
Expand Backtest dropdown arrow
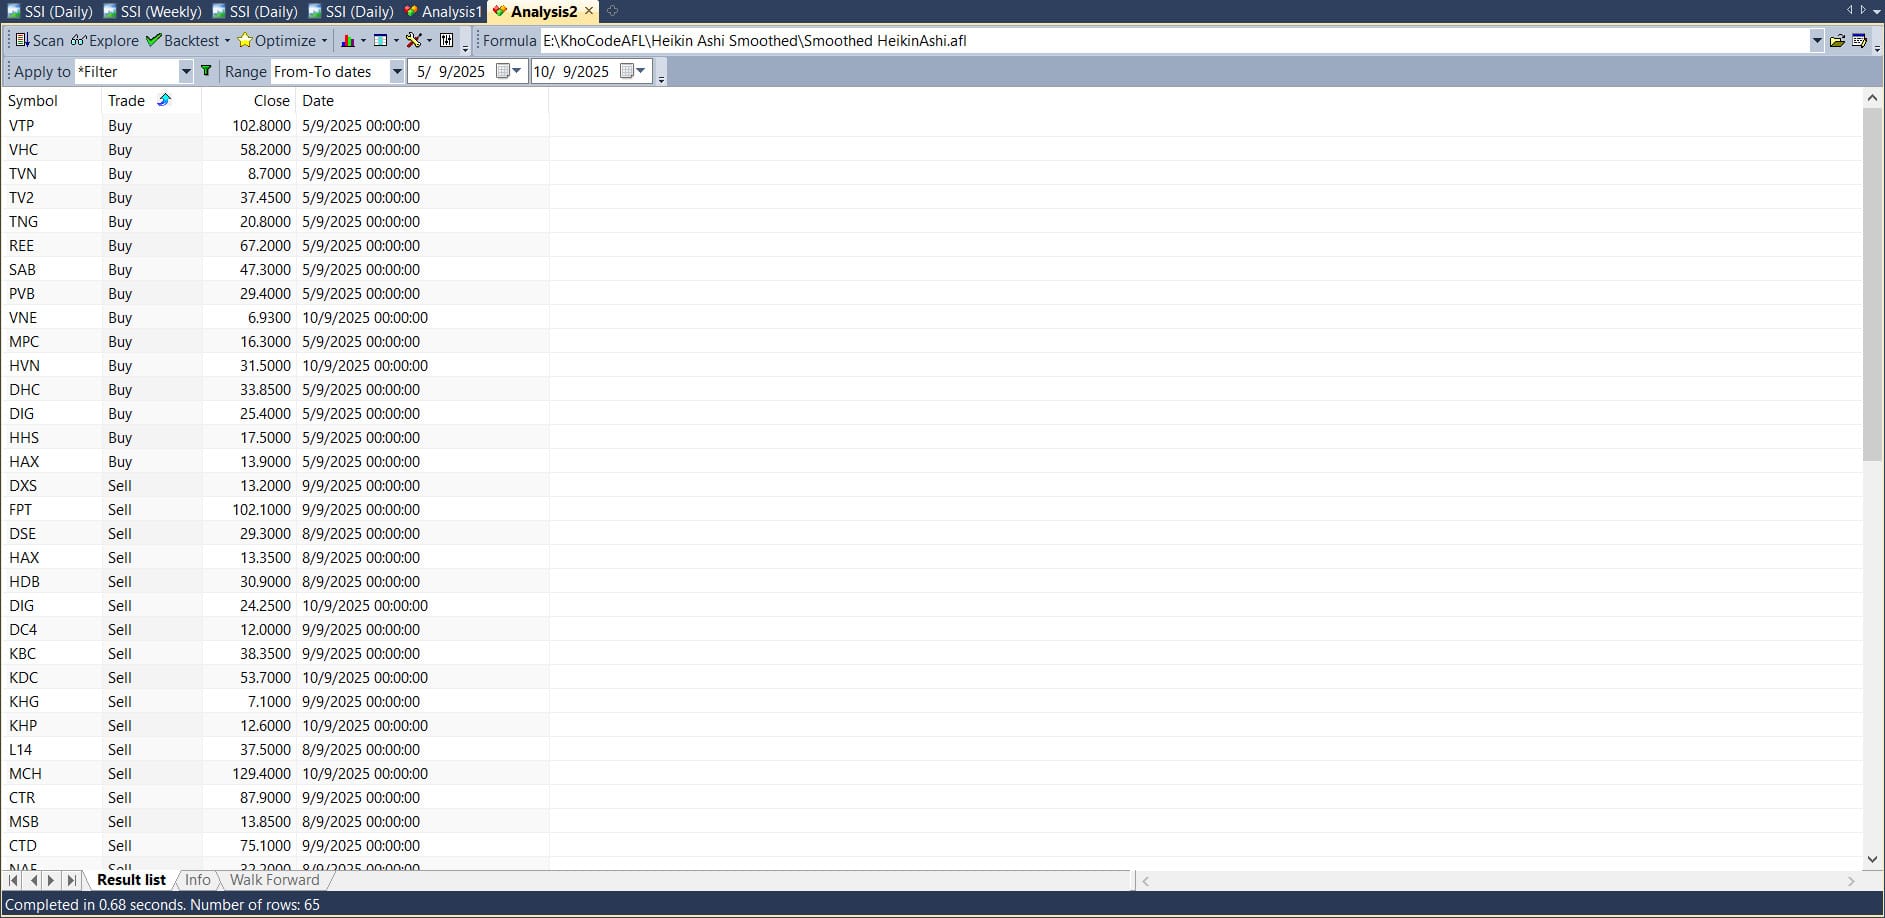point(227,41)
